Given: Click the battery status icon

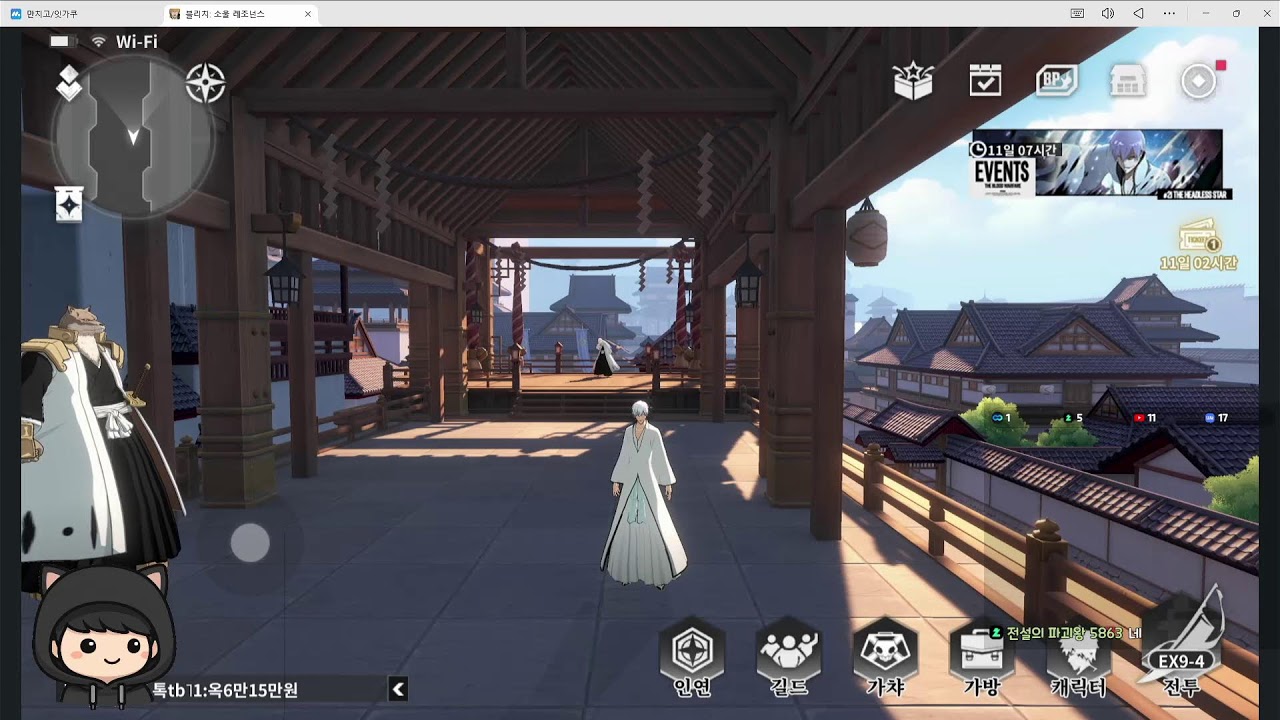Looking at the screenshot, I should tap(62, 41).
